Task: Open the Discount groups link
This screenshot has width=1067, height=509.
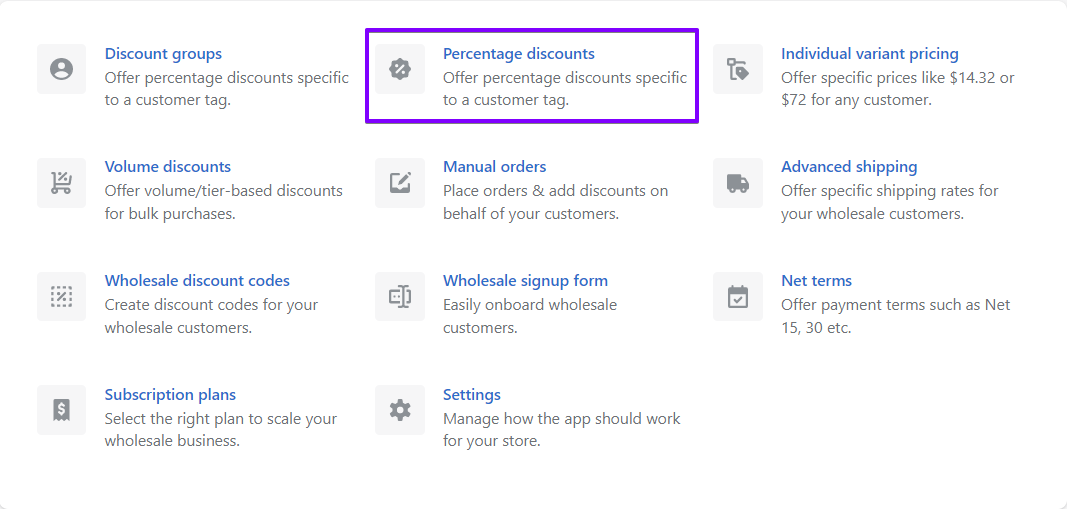Action: [x=163, y=53]
